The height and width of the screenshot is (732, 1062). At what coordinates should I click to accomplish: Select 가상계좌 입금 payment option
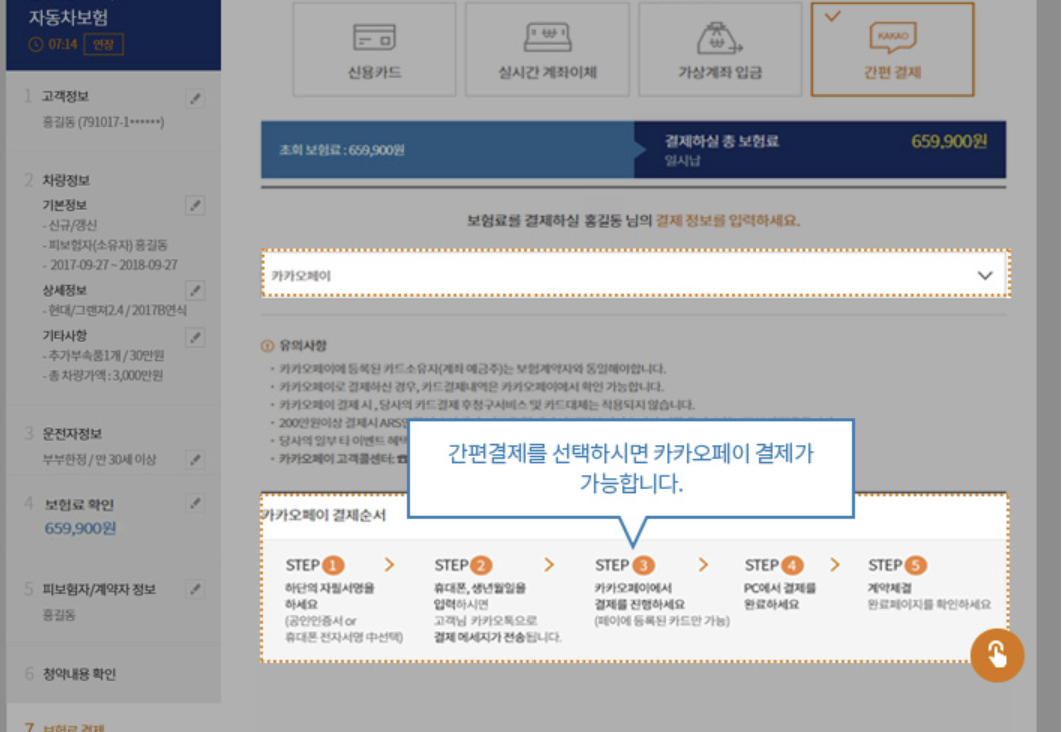(x=720, y=49)
